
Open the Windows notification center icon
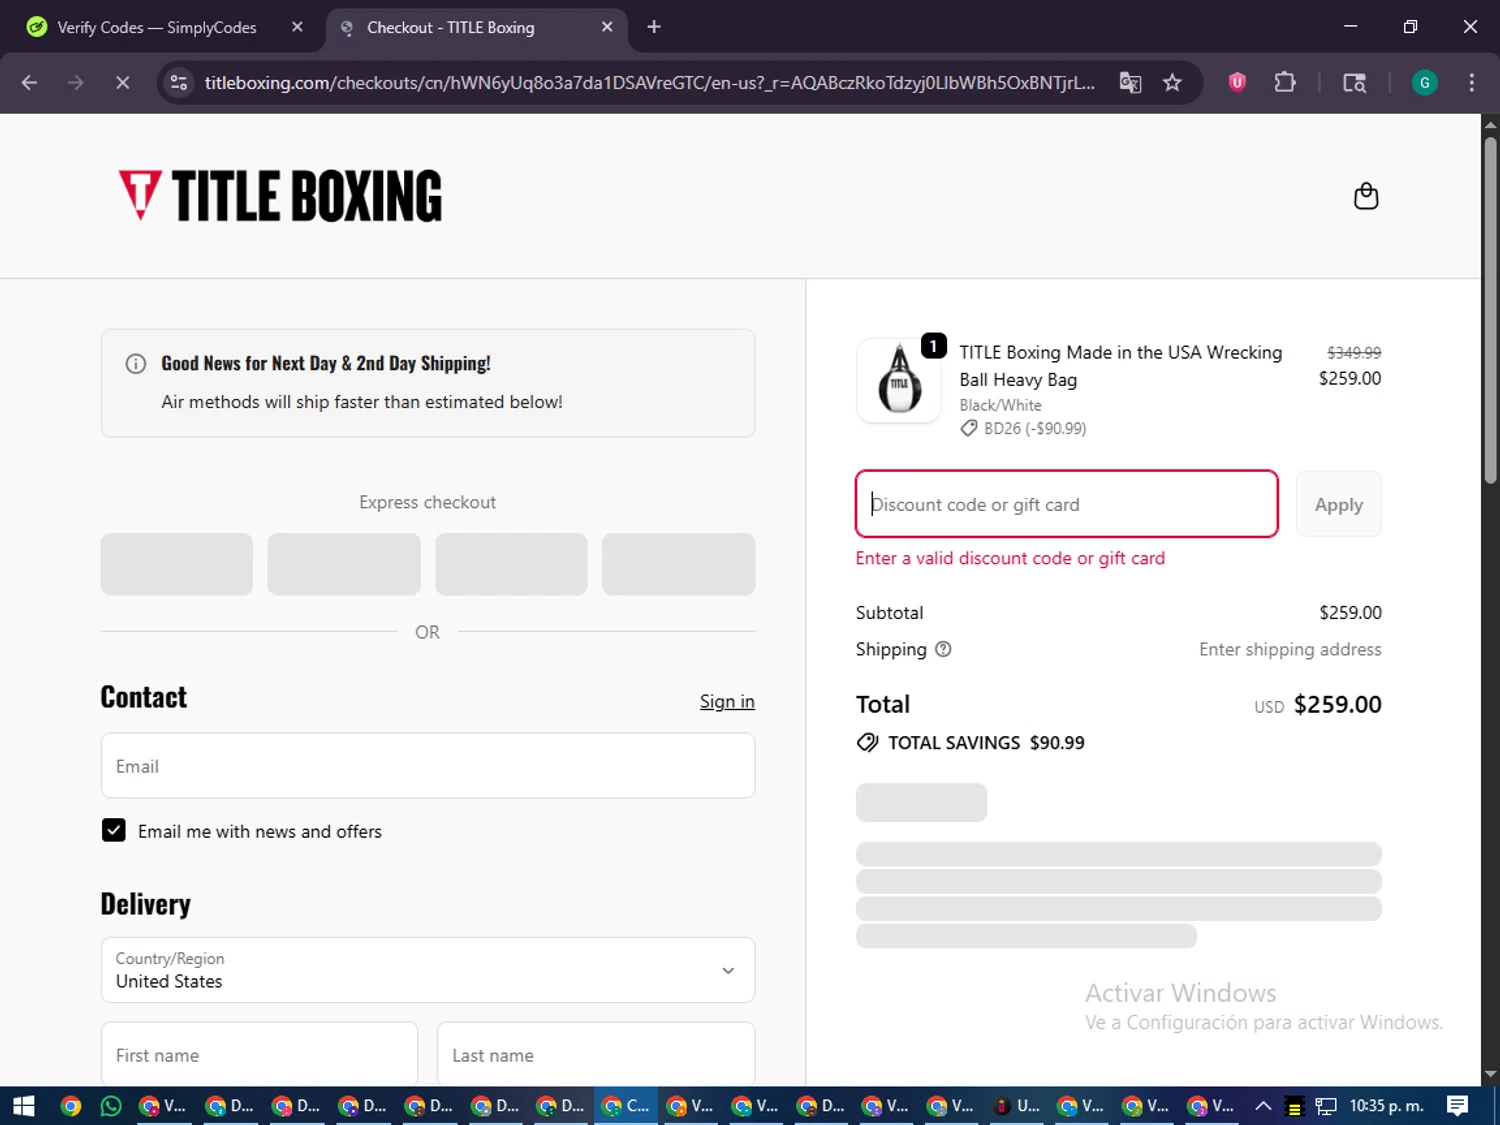point(1457,1105)
